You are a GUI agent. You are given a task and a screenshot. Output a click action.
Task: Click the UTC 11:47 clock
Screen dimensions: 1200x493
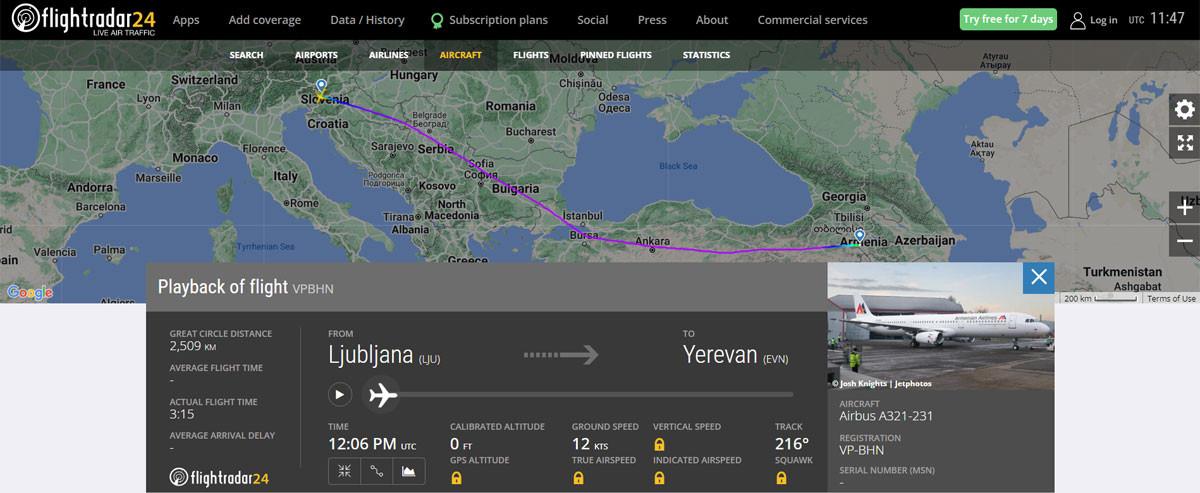tap(1157, 19)
